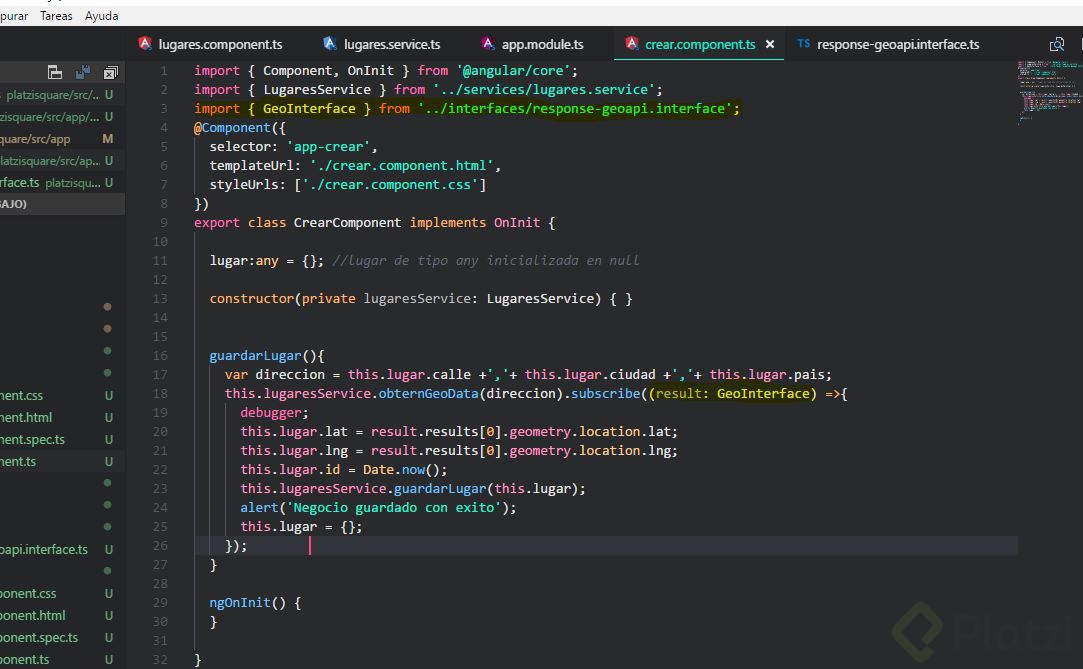
Task: Click 'GeoInterface' in the line 3 import
Action: pos(309,108)
